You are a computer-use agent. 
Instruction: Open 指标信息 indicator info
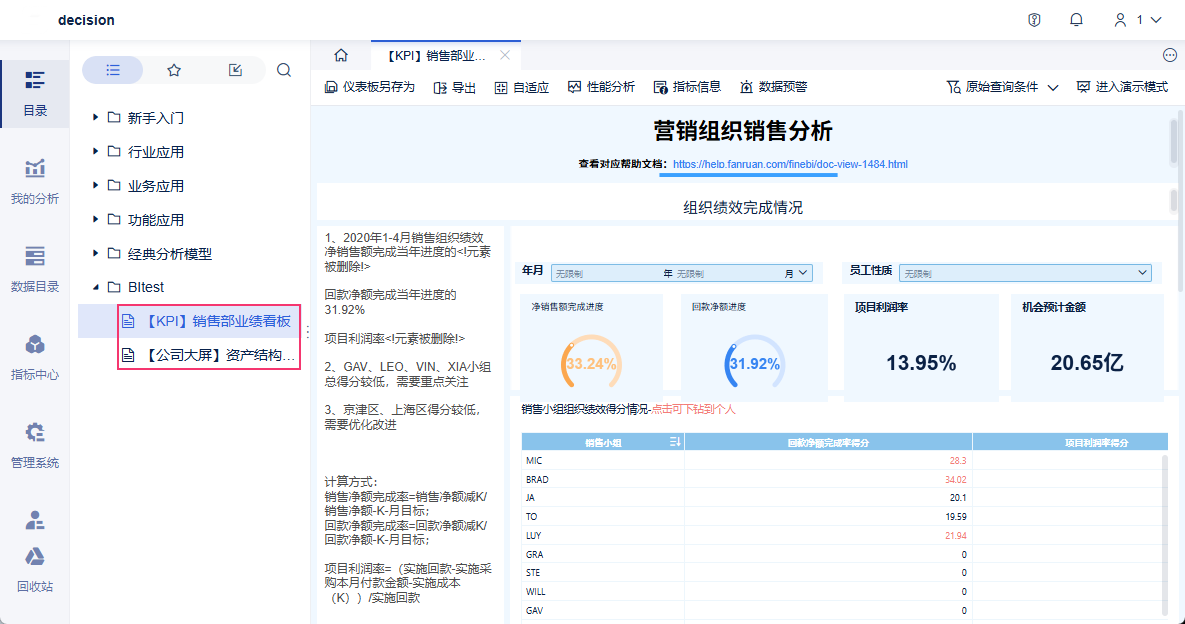pyautogui.click(x=688, y=87)
